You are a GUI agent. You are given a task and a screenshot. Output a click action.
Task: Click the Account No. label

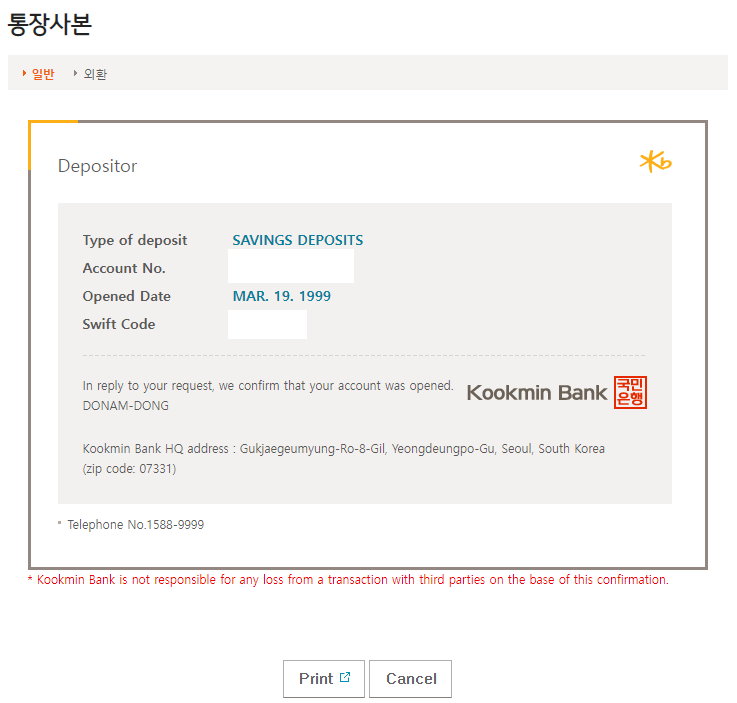point(124,268)
